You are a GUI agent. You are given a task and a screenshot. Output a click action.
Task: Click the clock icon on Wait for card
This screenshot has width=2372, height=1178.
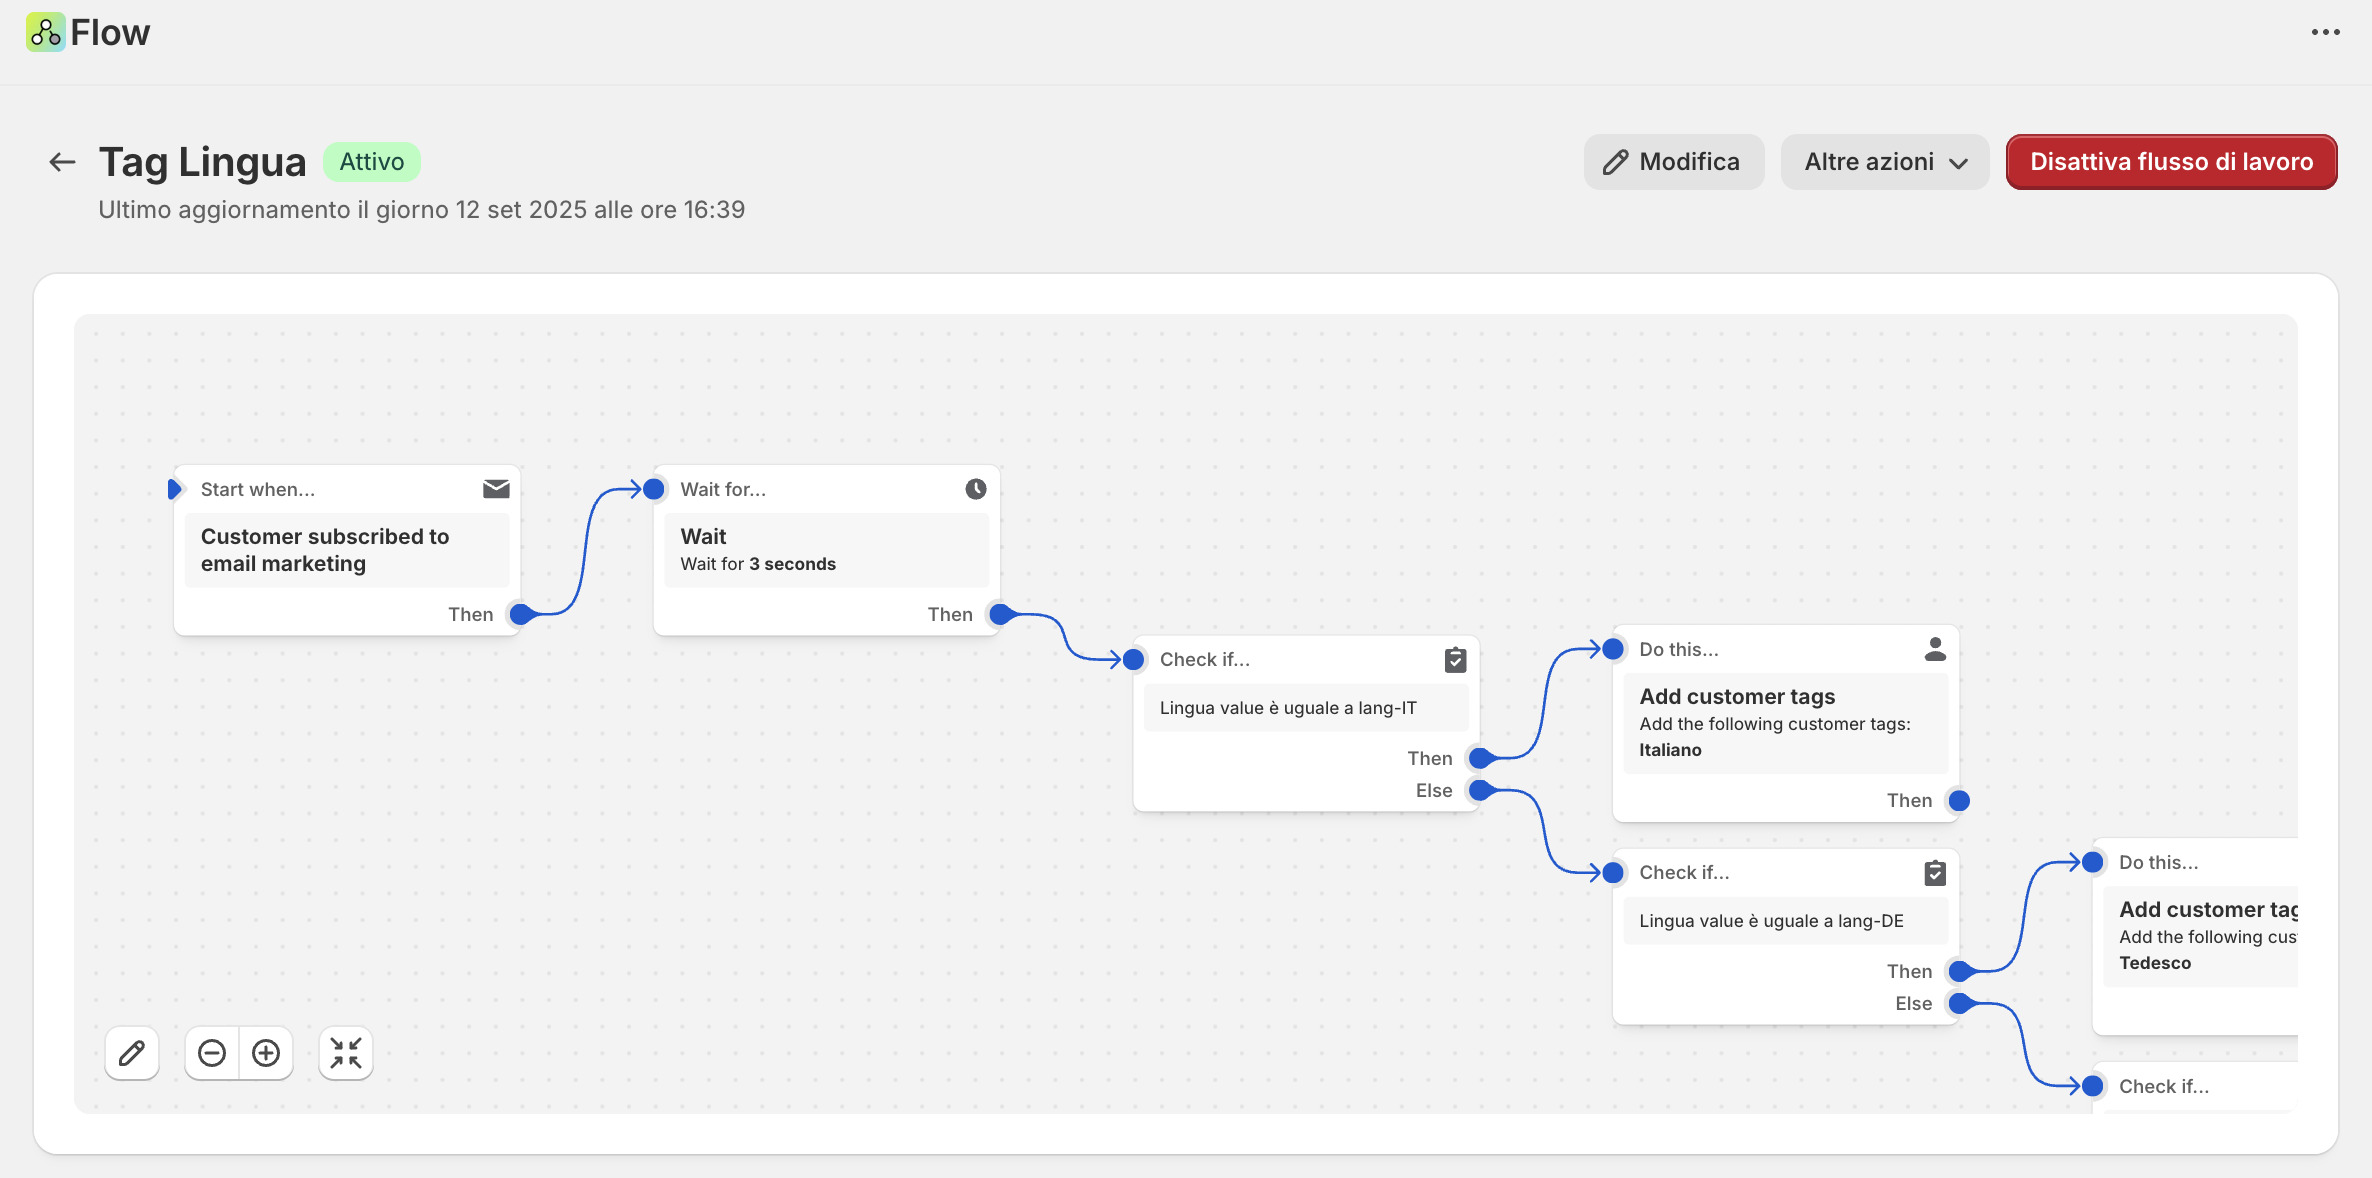(976, 489)
